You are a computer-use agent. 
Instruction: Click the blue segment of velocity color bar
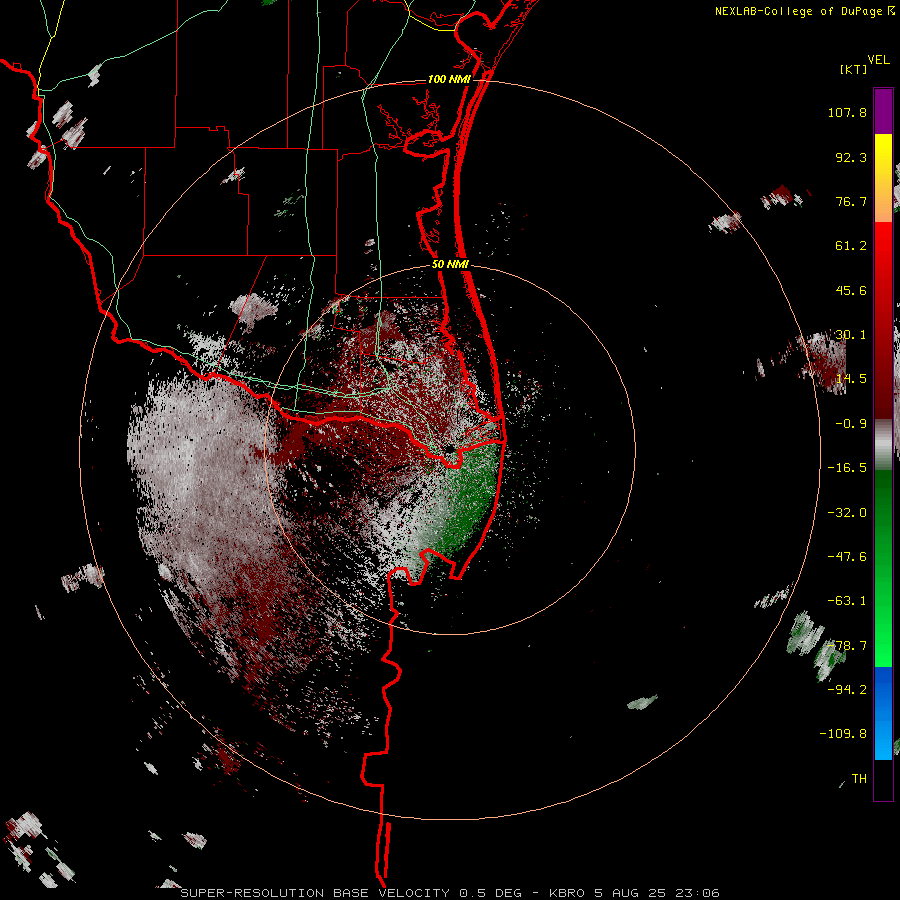[x=883, y=713]
